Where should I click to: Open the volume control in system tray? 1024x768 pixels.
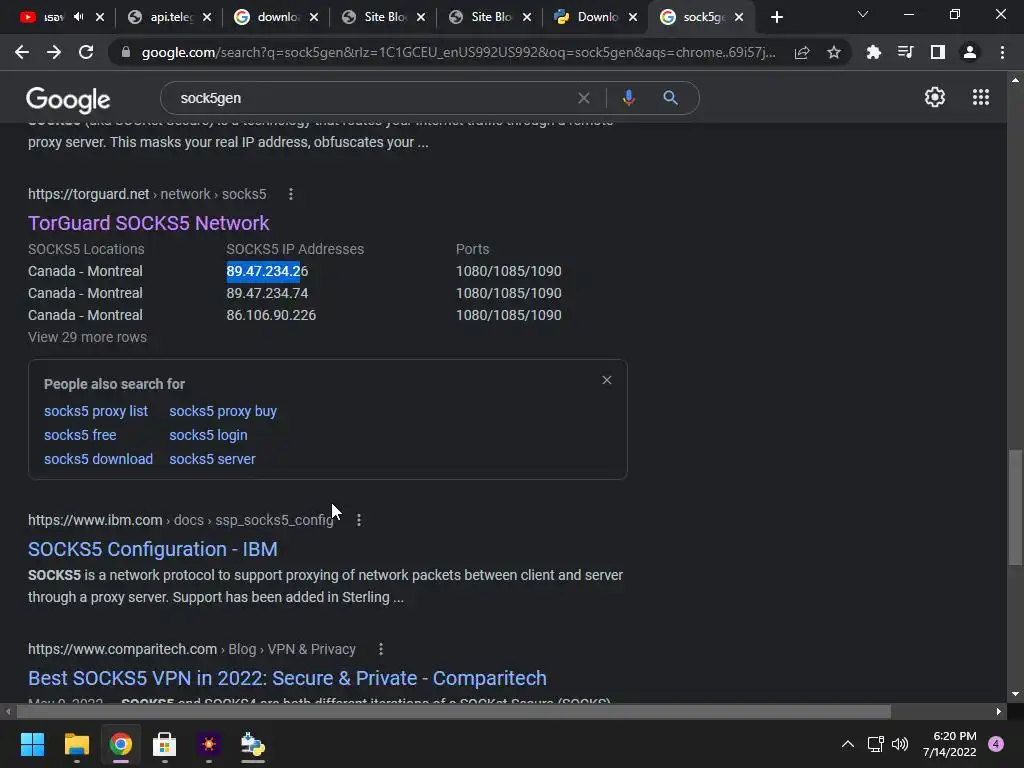point(900,744)
